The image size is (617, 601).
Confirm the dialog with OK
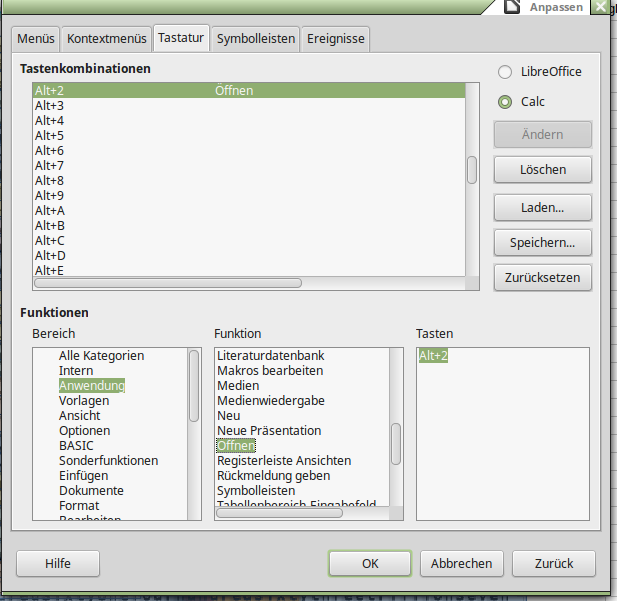point(370,563)
